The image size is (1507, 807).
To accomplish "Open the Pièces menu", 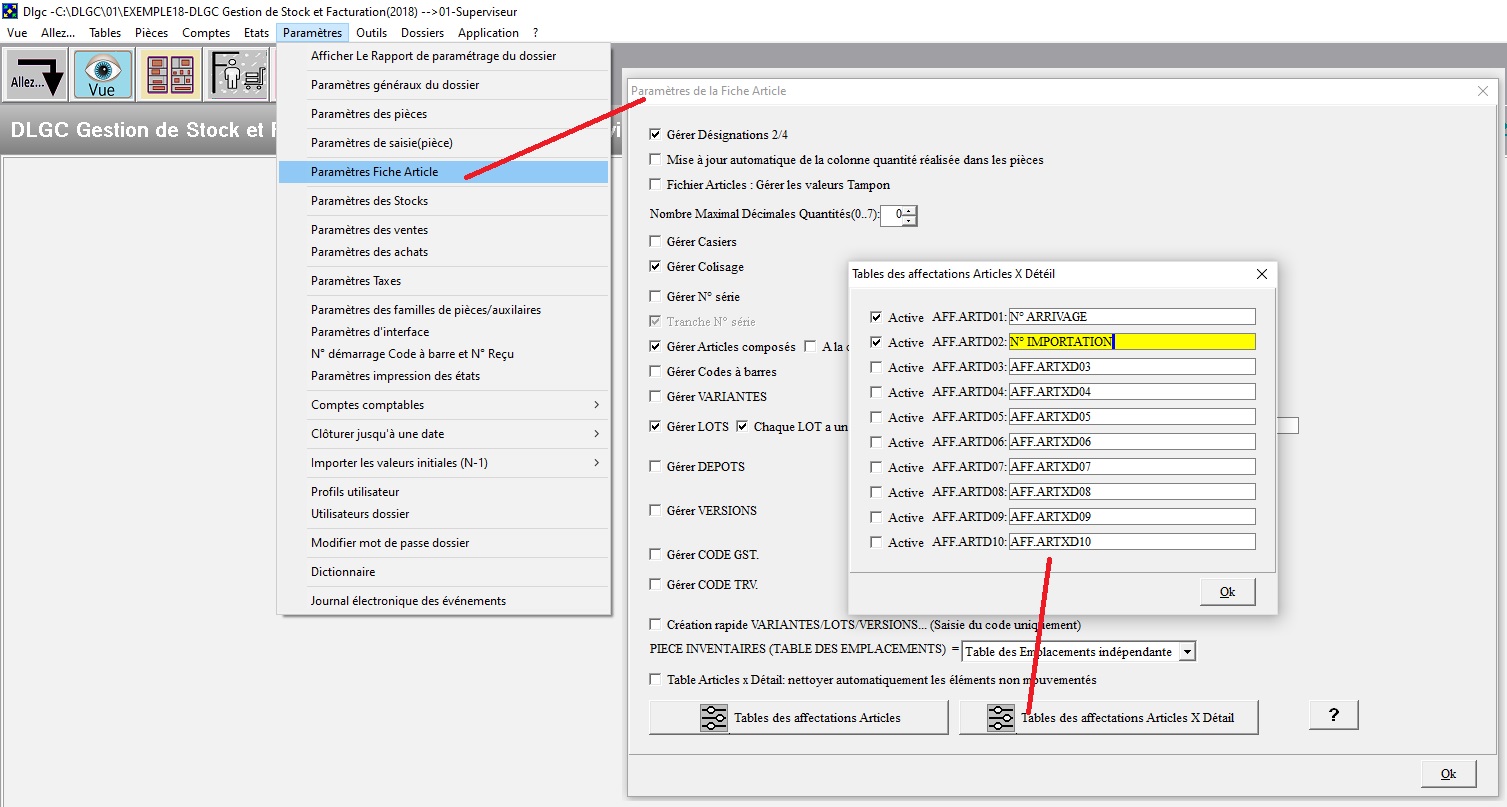I will click(x=152, y=33).
